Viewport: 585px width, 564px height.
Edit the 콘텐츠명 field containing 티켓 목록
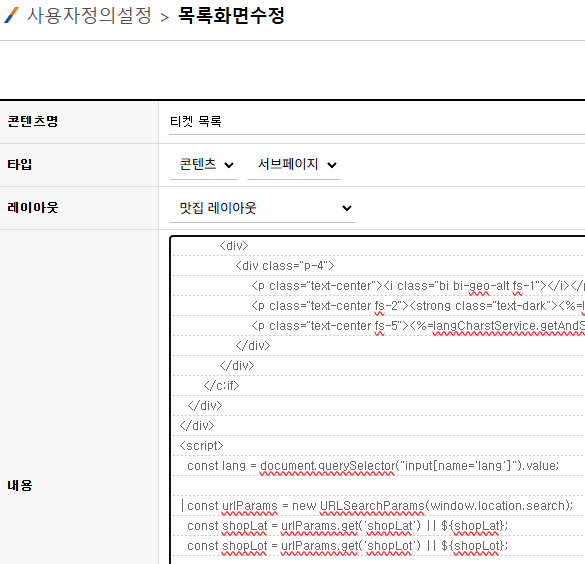pyautogui.click(x=377, y=122)
